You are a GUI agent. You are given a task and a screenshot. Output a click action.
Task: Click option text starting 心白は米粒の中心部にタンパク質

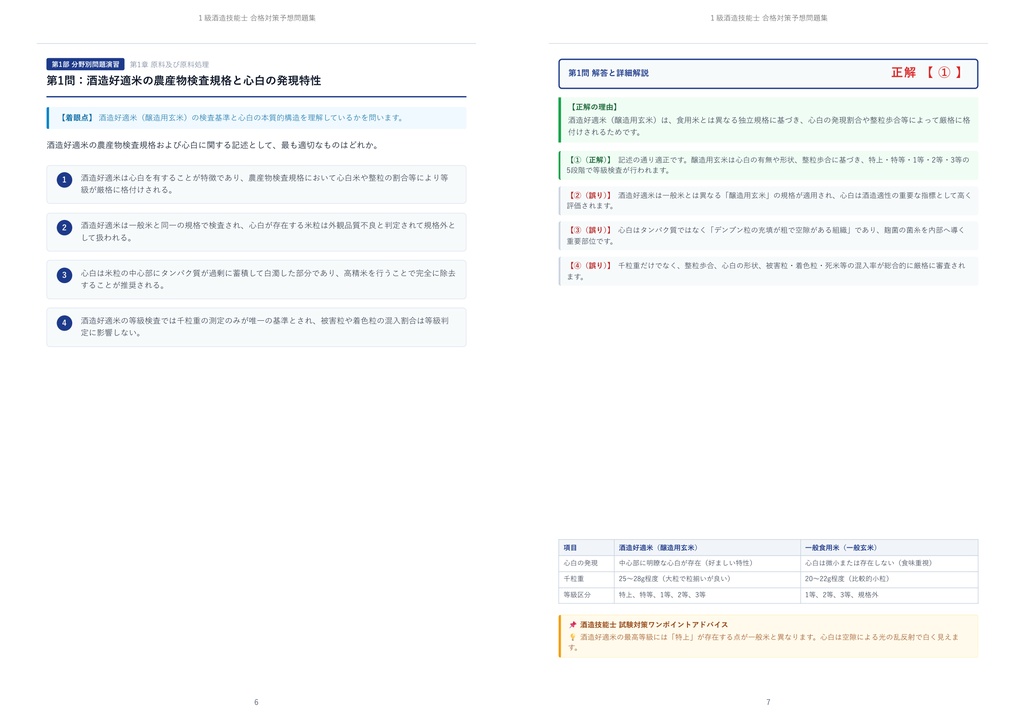tap(268, 279)
